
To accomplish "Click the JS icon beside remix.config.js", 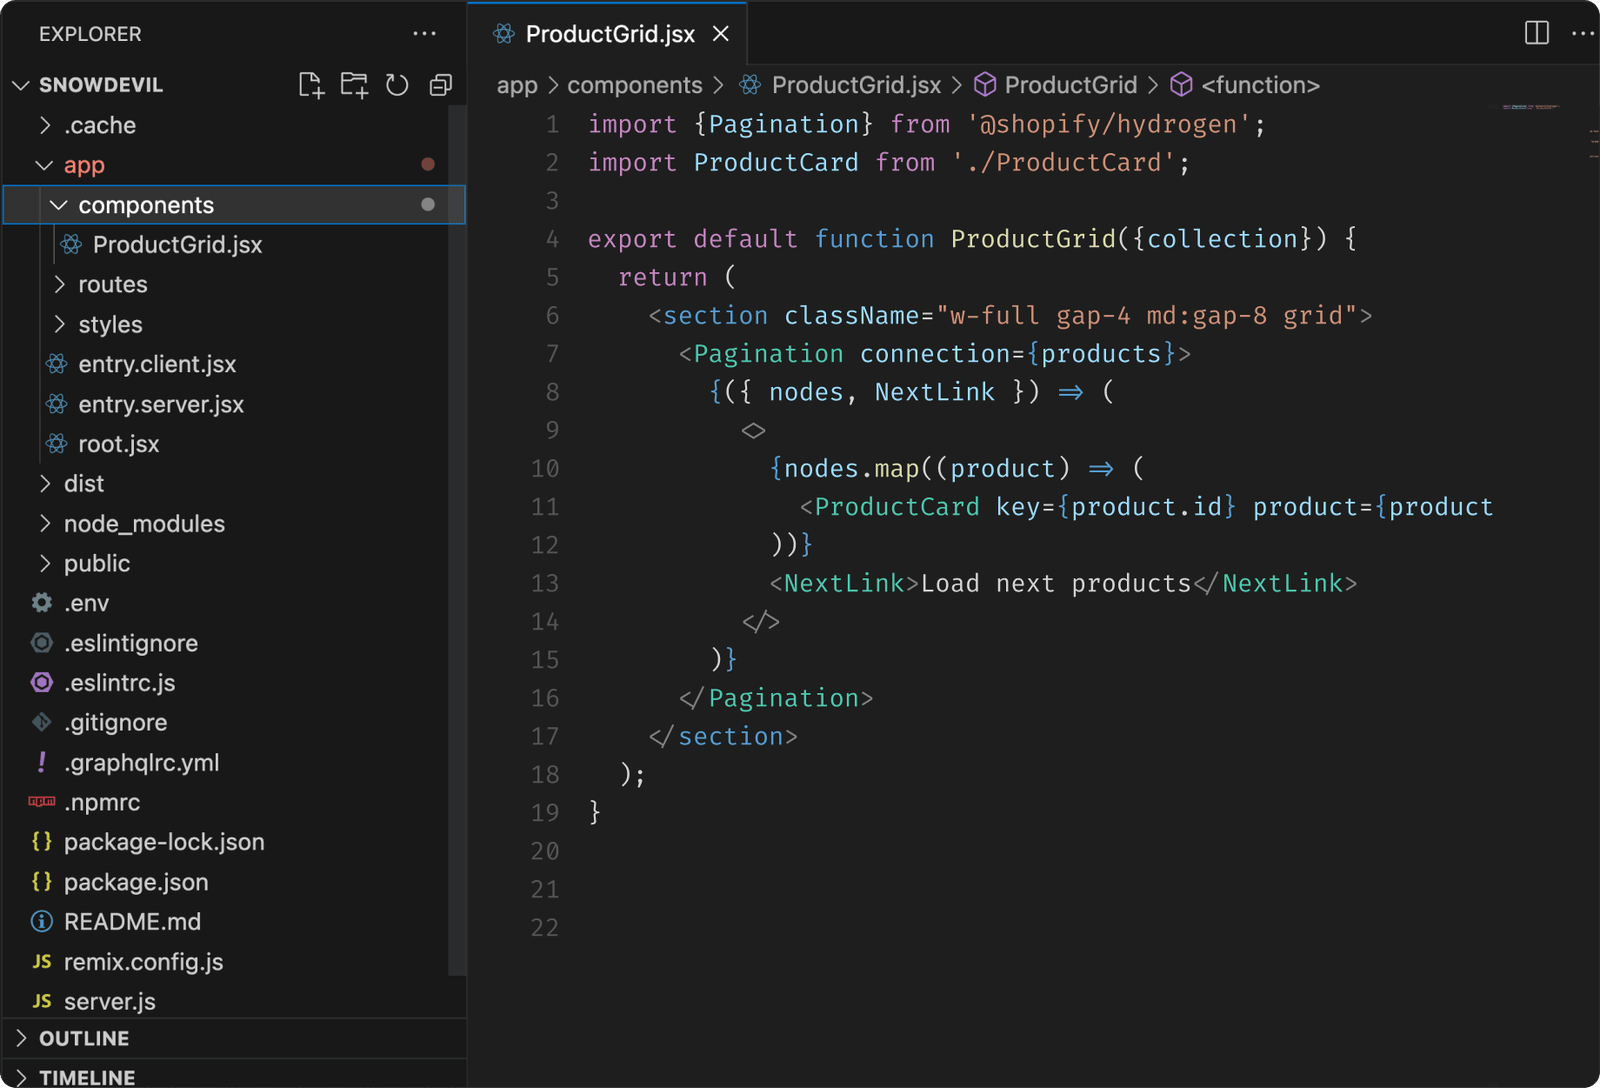I will click(42, 961).
